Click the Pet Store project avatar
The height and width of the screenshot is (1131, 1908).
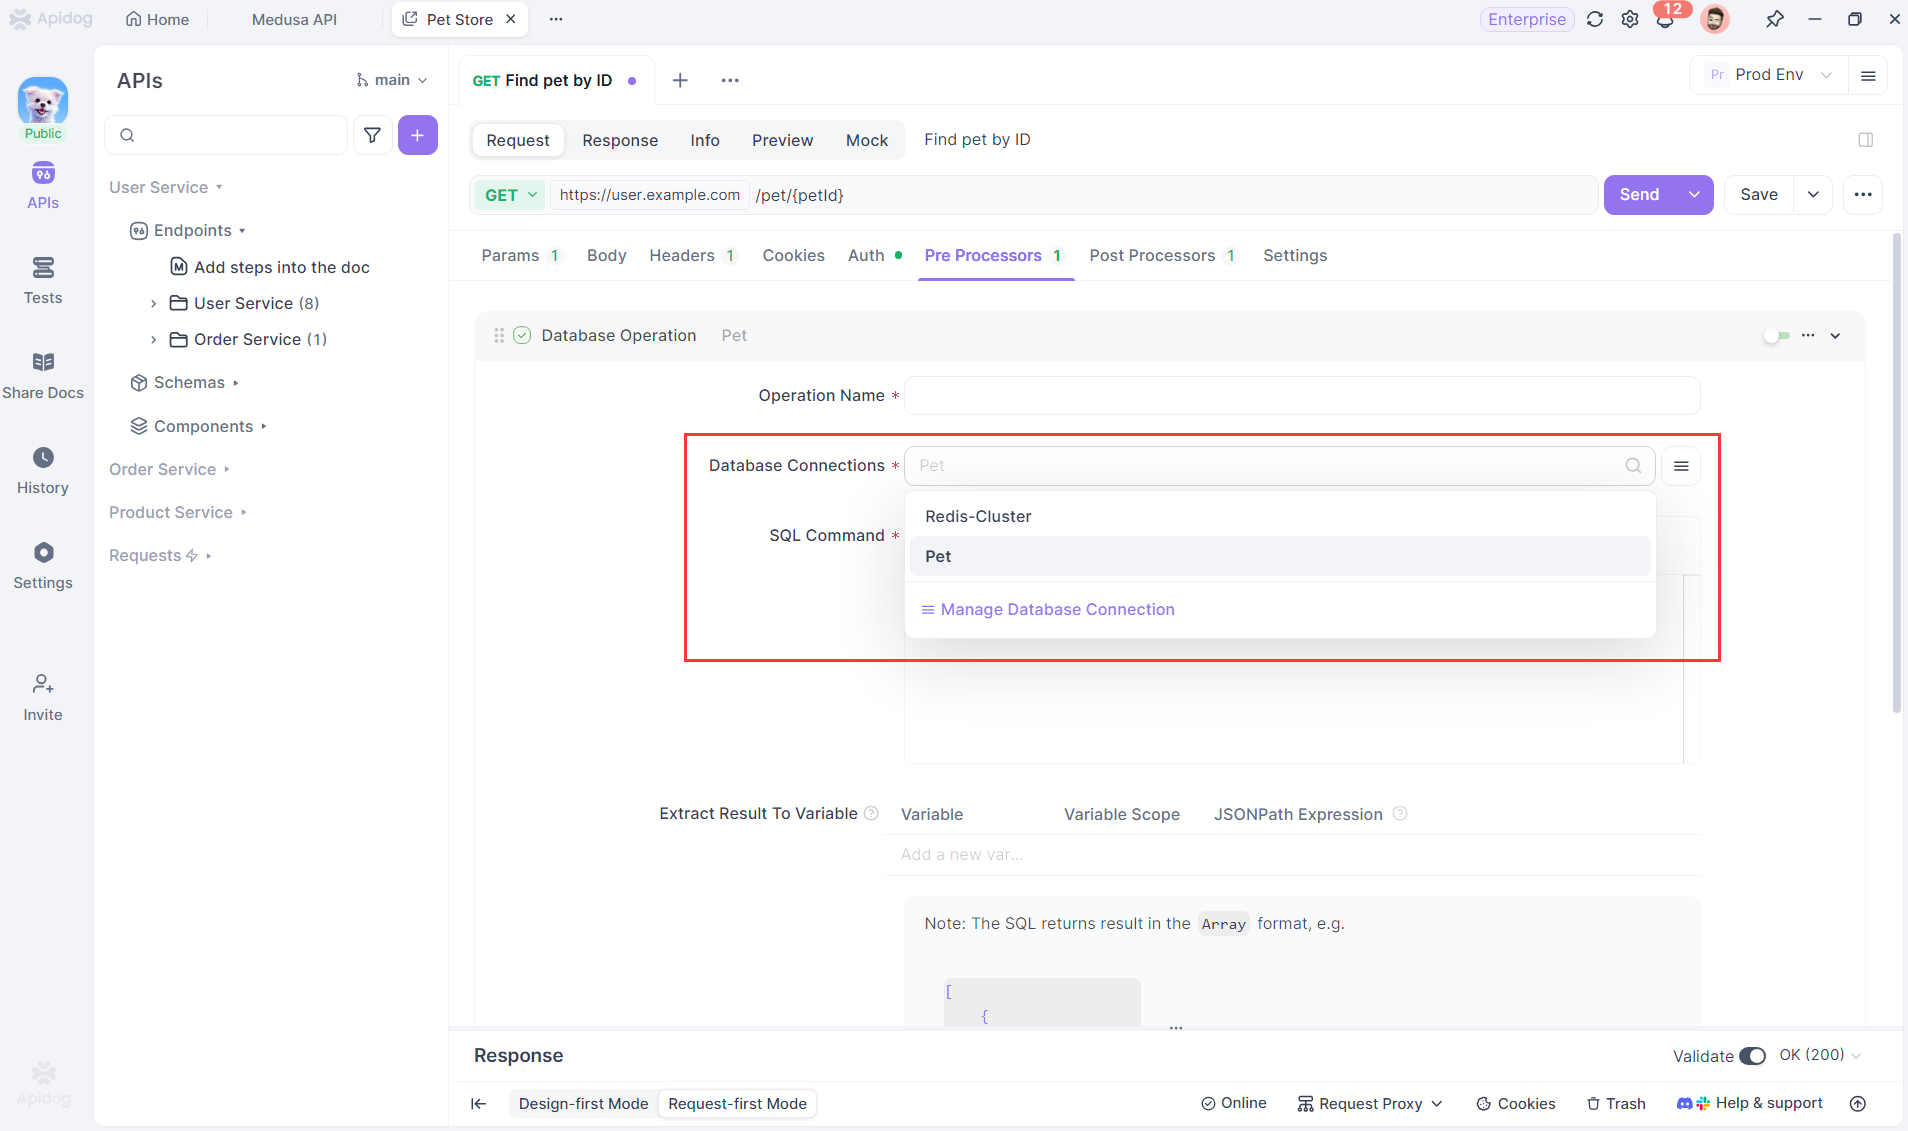[43, 101]
